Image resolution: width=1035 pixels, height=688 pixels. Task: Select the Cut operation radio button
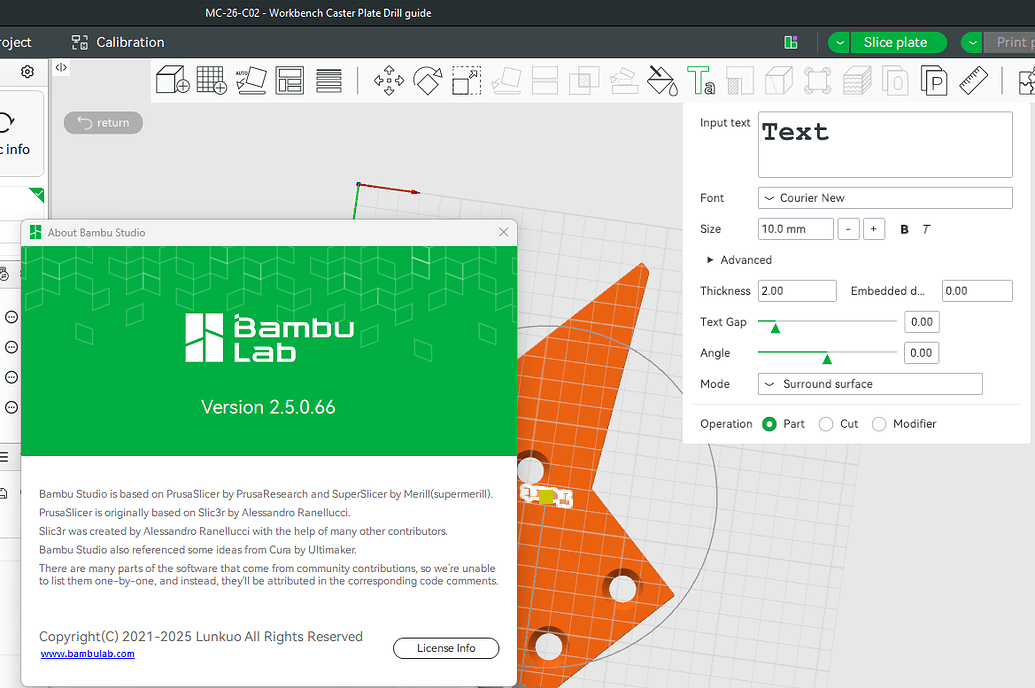tap(826, 424)
